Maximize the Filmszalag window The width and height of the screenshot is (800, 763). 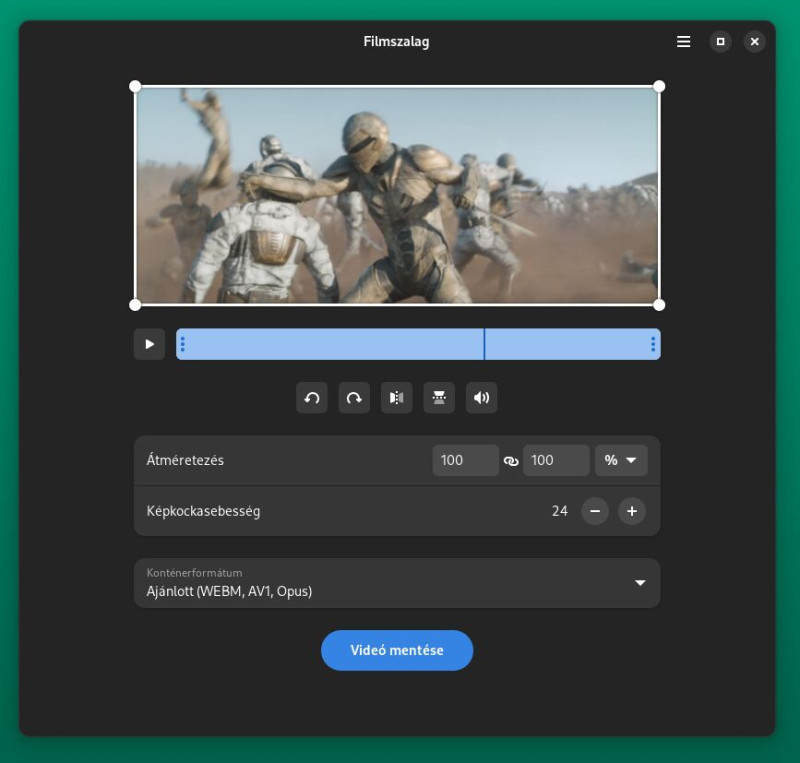[720, 41]
